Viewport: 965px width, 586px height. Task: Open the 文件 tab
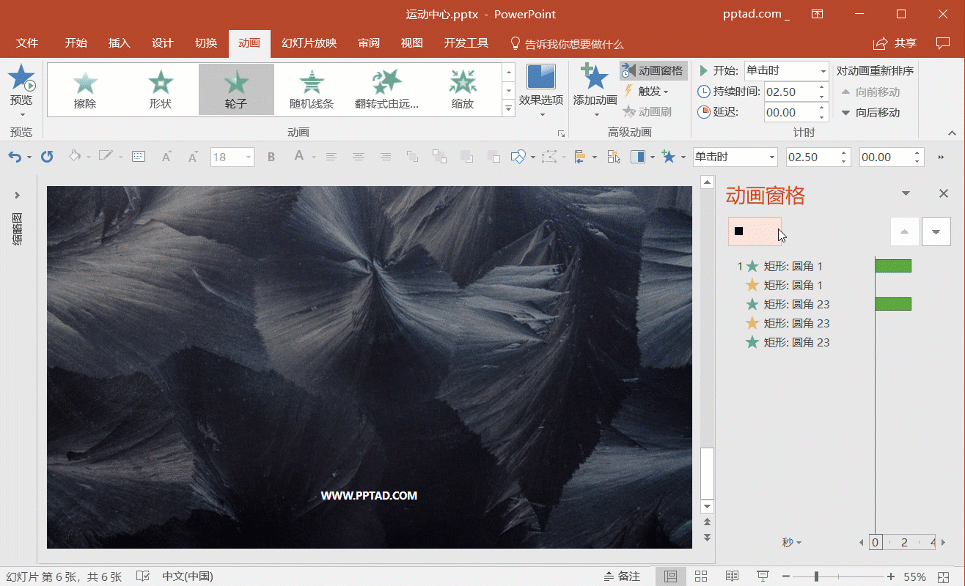click(x=26, y=43)
